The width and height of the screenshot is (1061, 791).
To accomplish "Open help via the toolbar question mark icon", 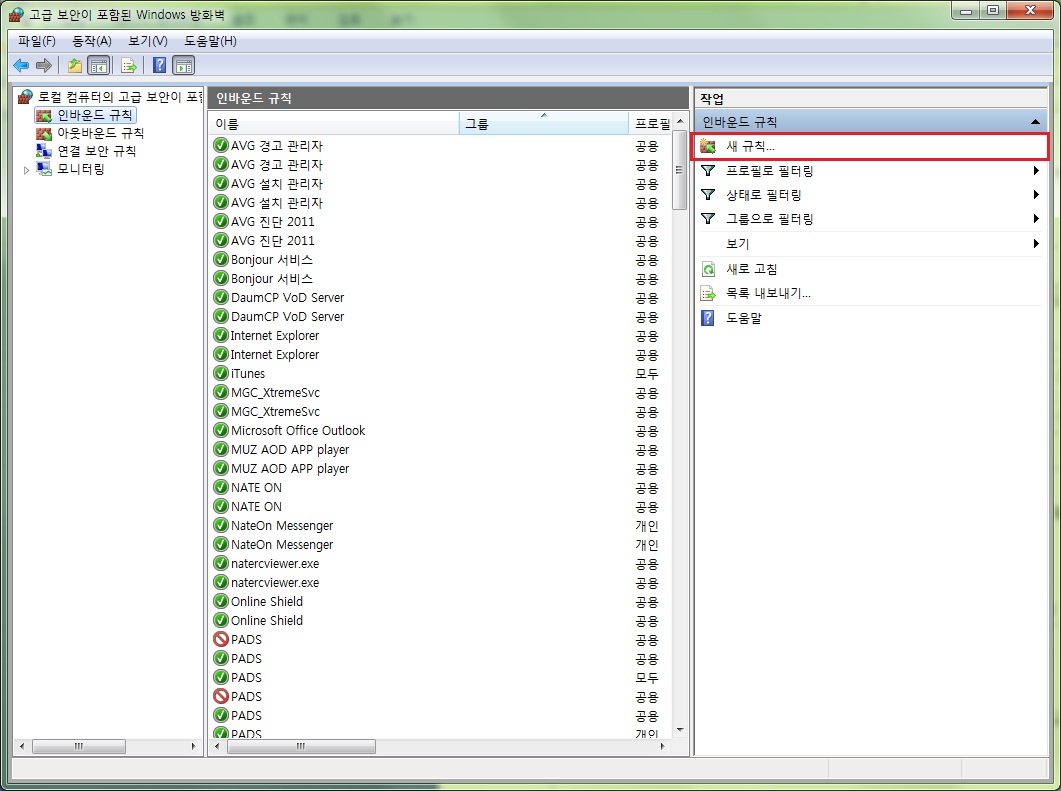I will [160, 66].
